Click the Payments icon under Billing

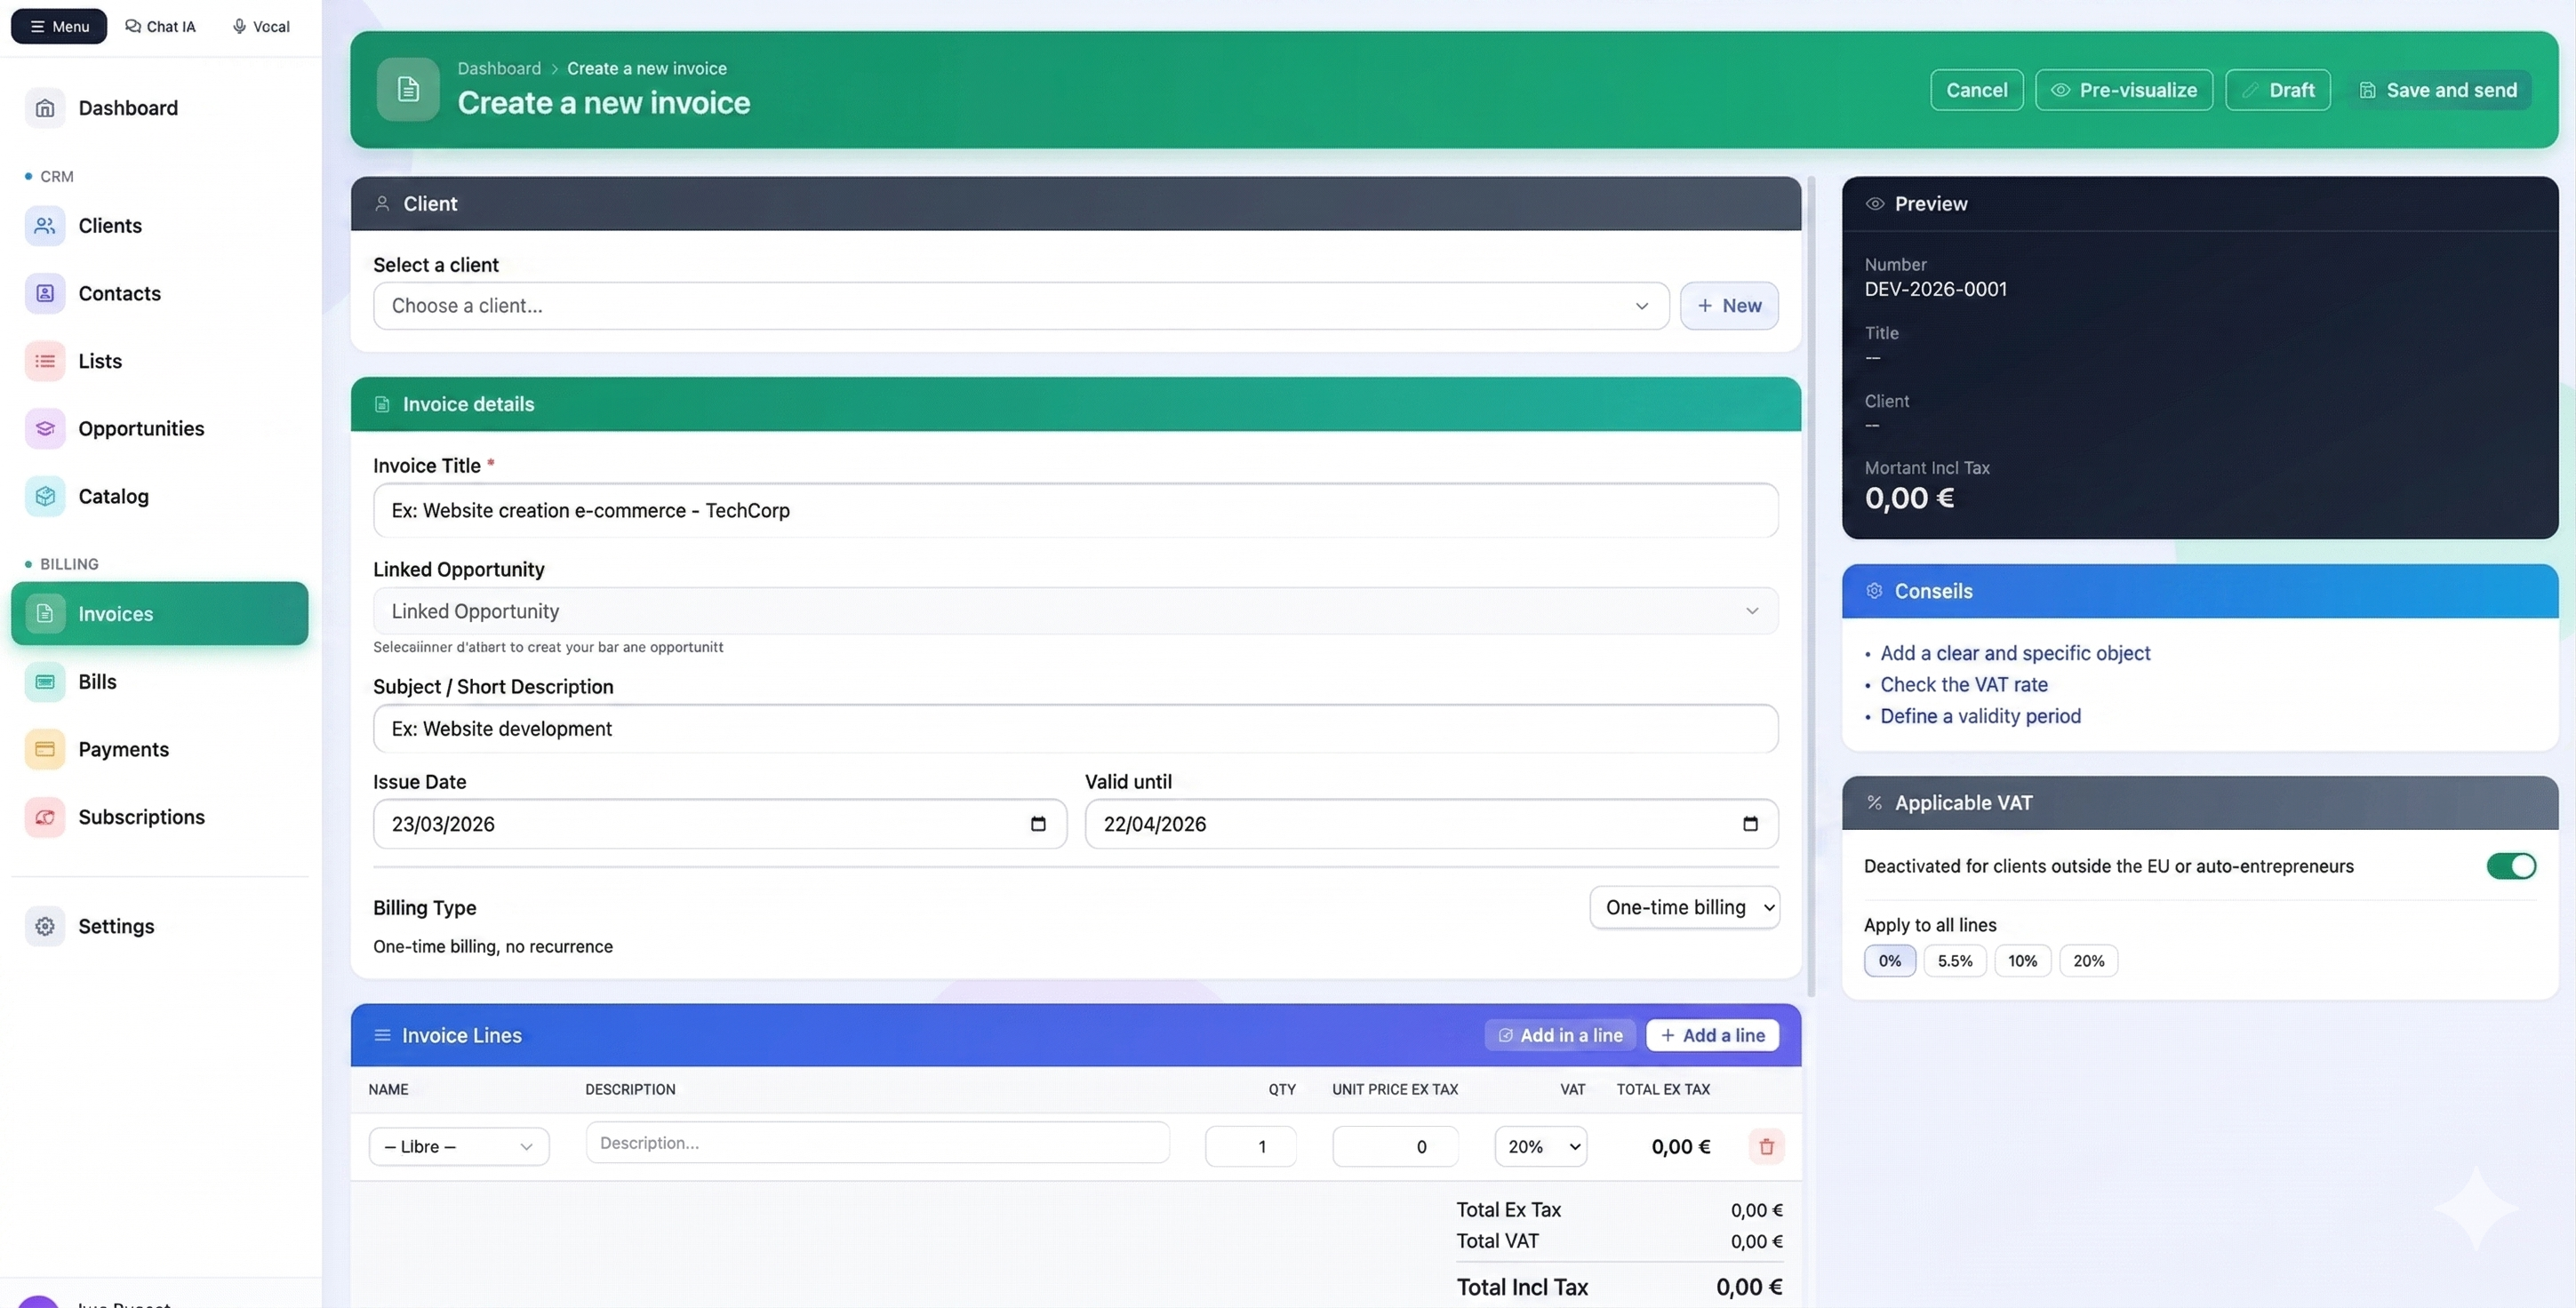[x=44, y=748]
